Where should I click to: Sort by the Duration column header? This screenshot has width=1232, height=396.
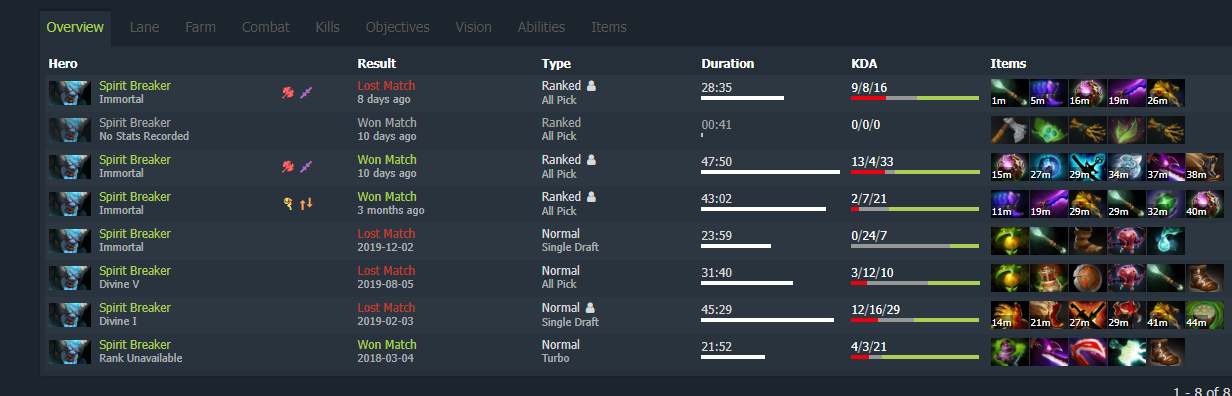[728, 64]
